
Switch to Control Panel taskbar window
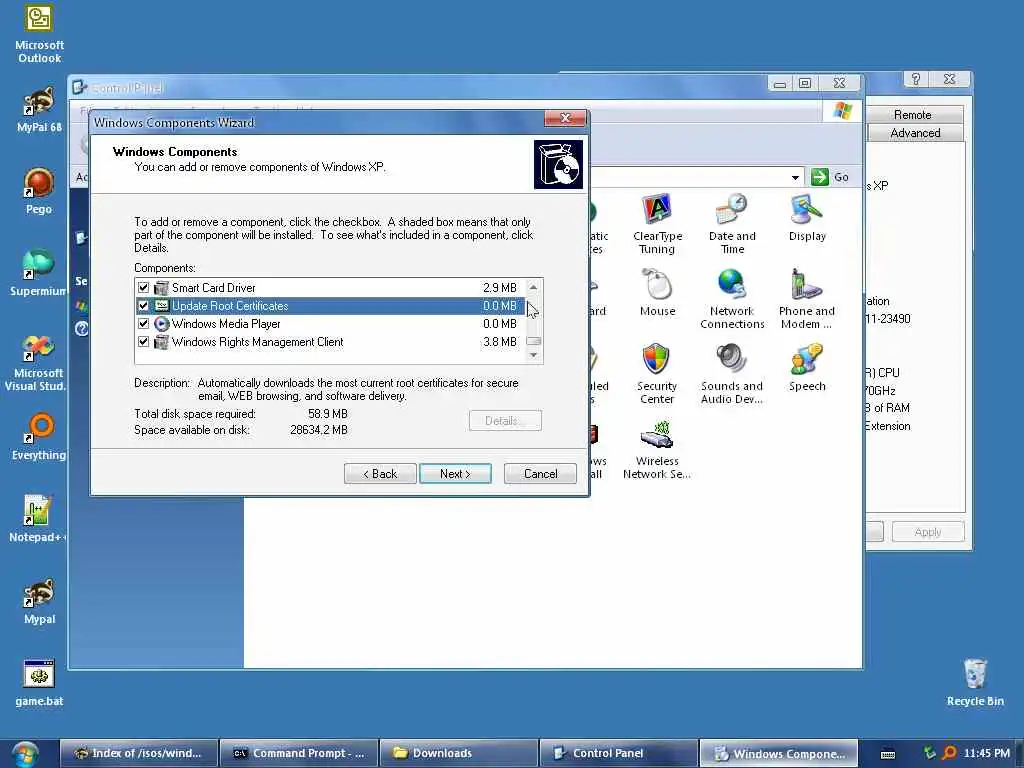[x=618, y=753]
